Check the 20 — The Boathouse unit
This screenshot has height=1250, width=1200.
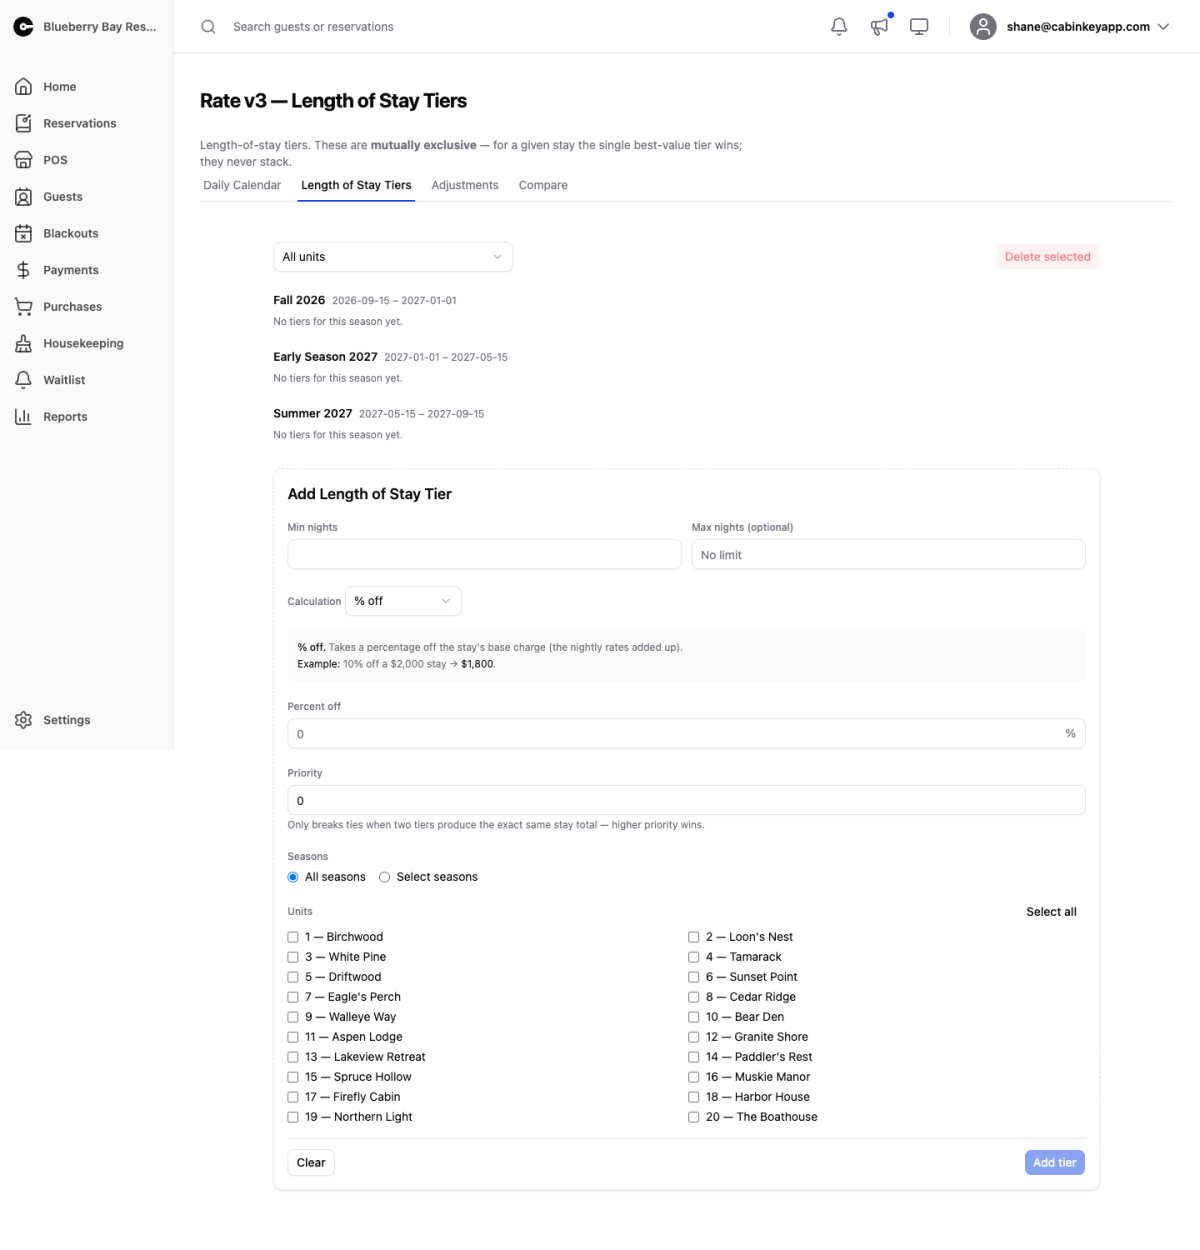[694, 1117]
